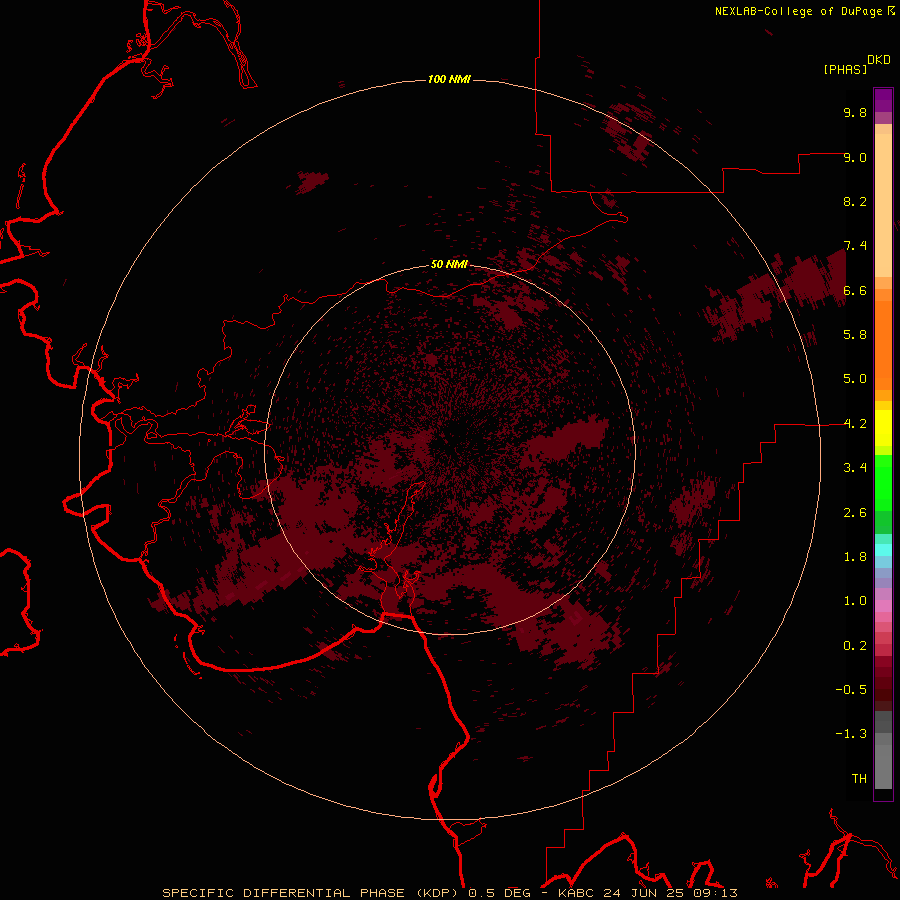This screenshot has height=900, width=900.
Task: Click the bright green color bar segment
Action: (x=883, y=483)
